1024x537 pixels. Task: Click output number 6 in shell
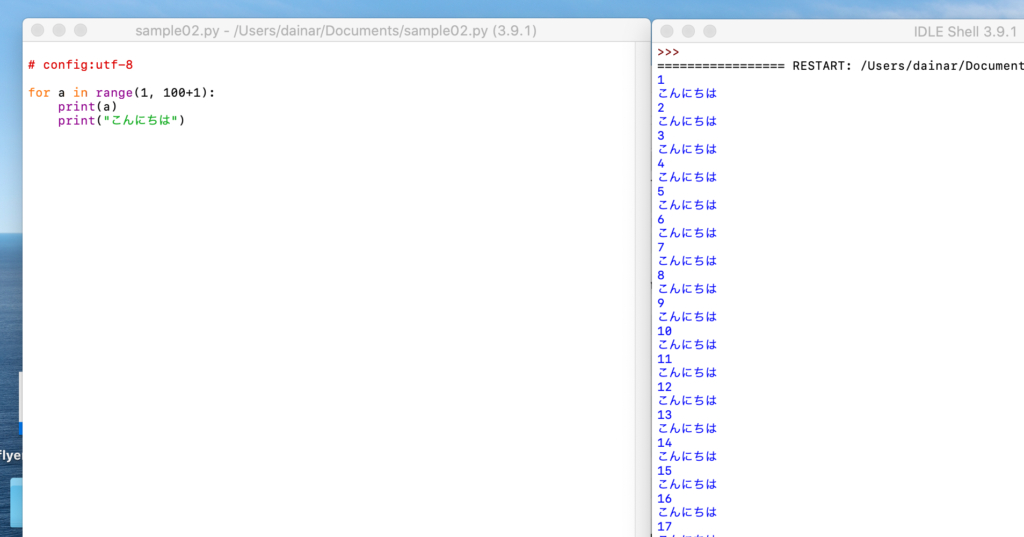pos(661,220)
